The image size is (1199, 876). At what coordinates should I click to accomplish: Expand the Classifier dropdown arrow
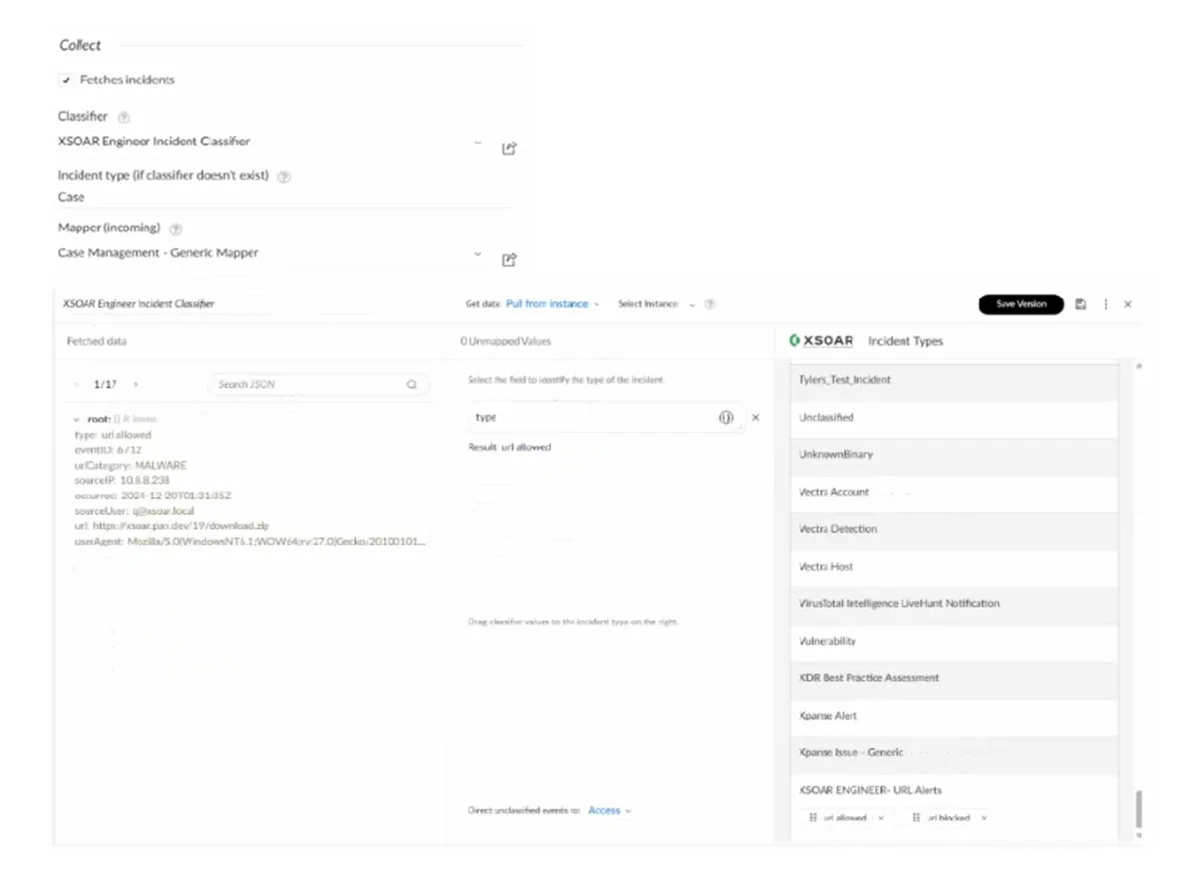pyautogui.click(x=477, y=142)
